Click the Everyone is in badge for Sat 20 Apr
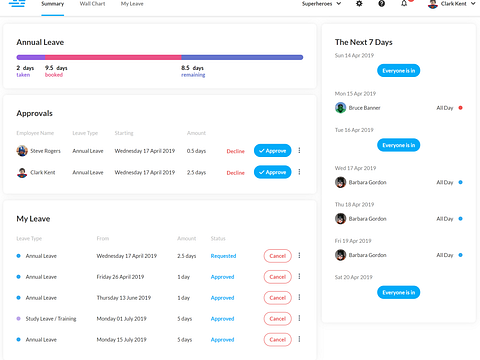 coord(399,293)
